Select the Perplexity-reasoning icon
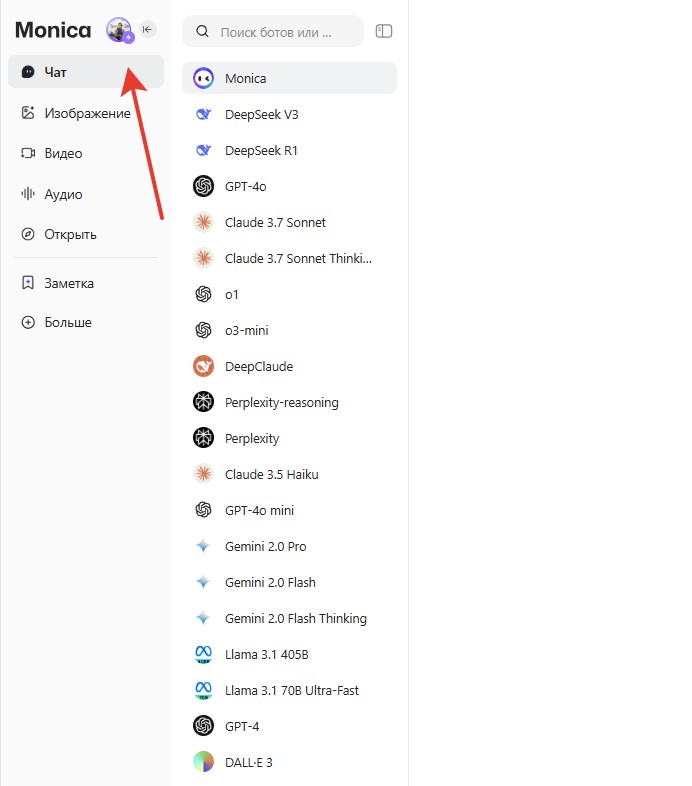 click(x=204, y=402)
